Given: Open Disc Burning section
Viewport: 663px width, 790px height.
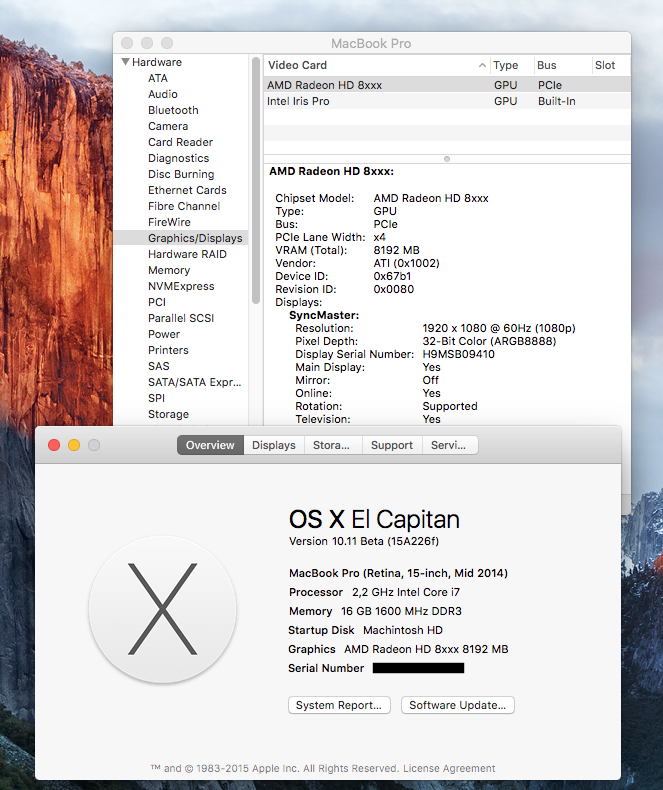Looking at the screenshot, I should tap(181, 174).
